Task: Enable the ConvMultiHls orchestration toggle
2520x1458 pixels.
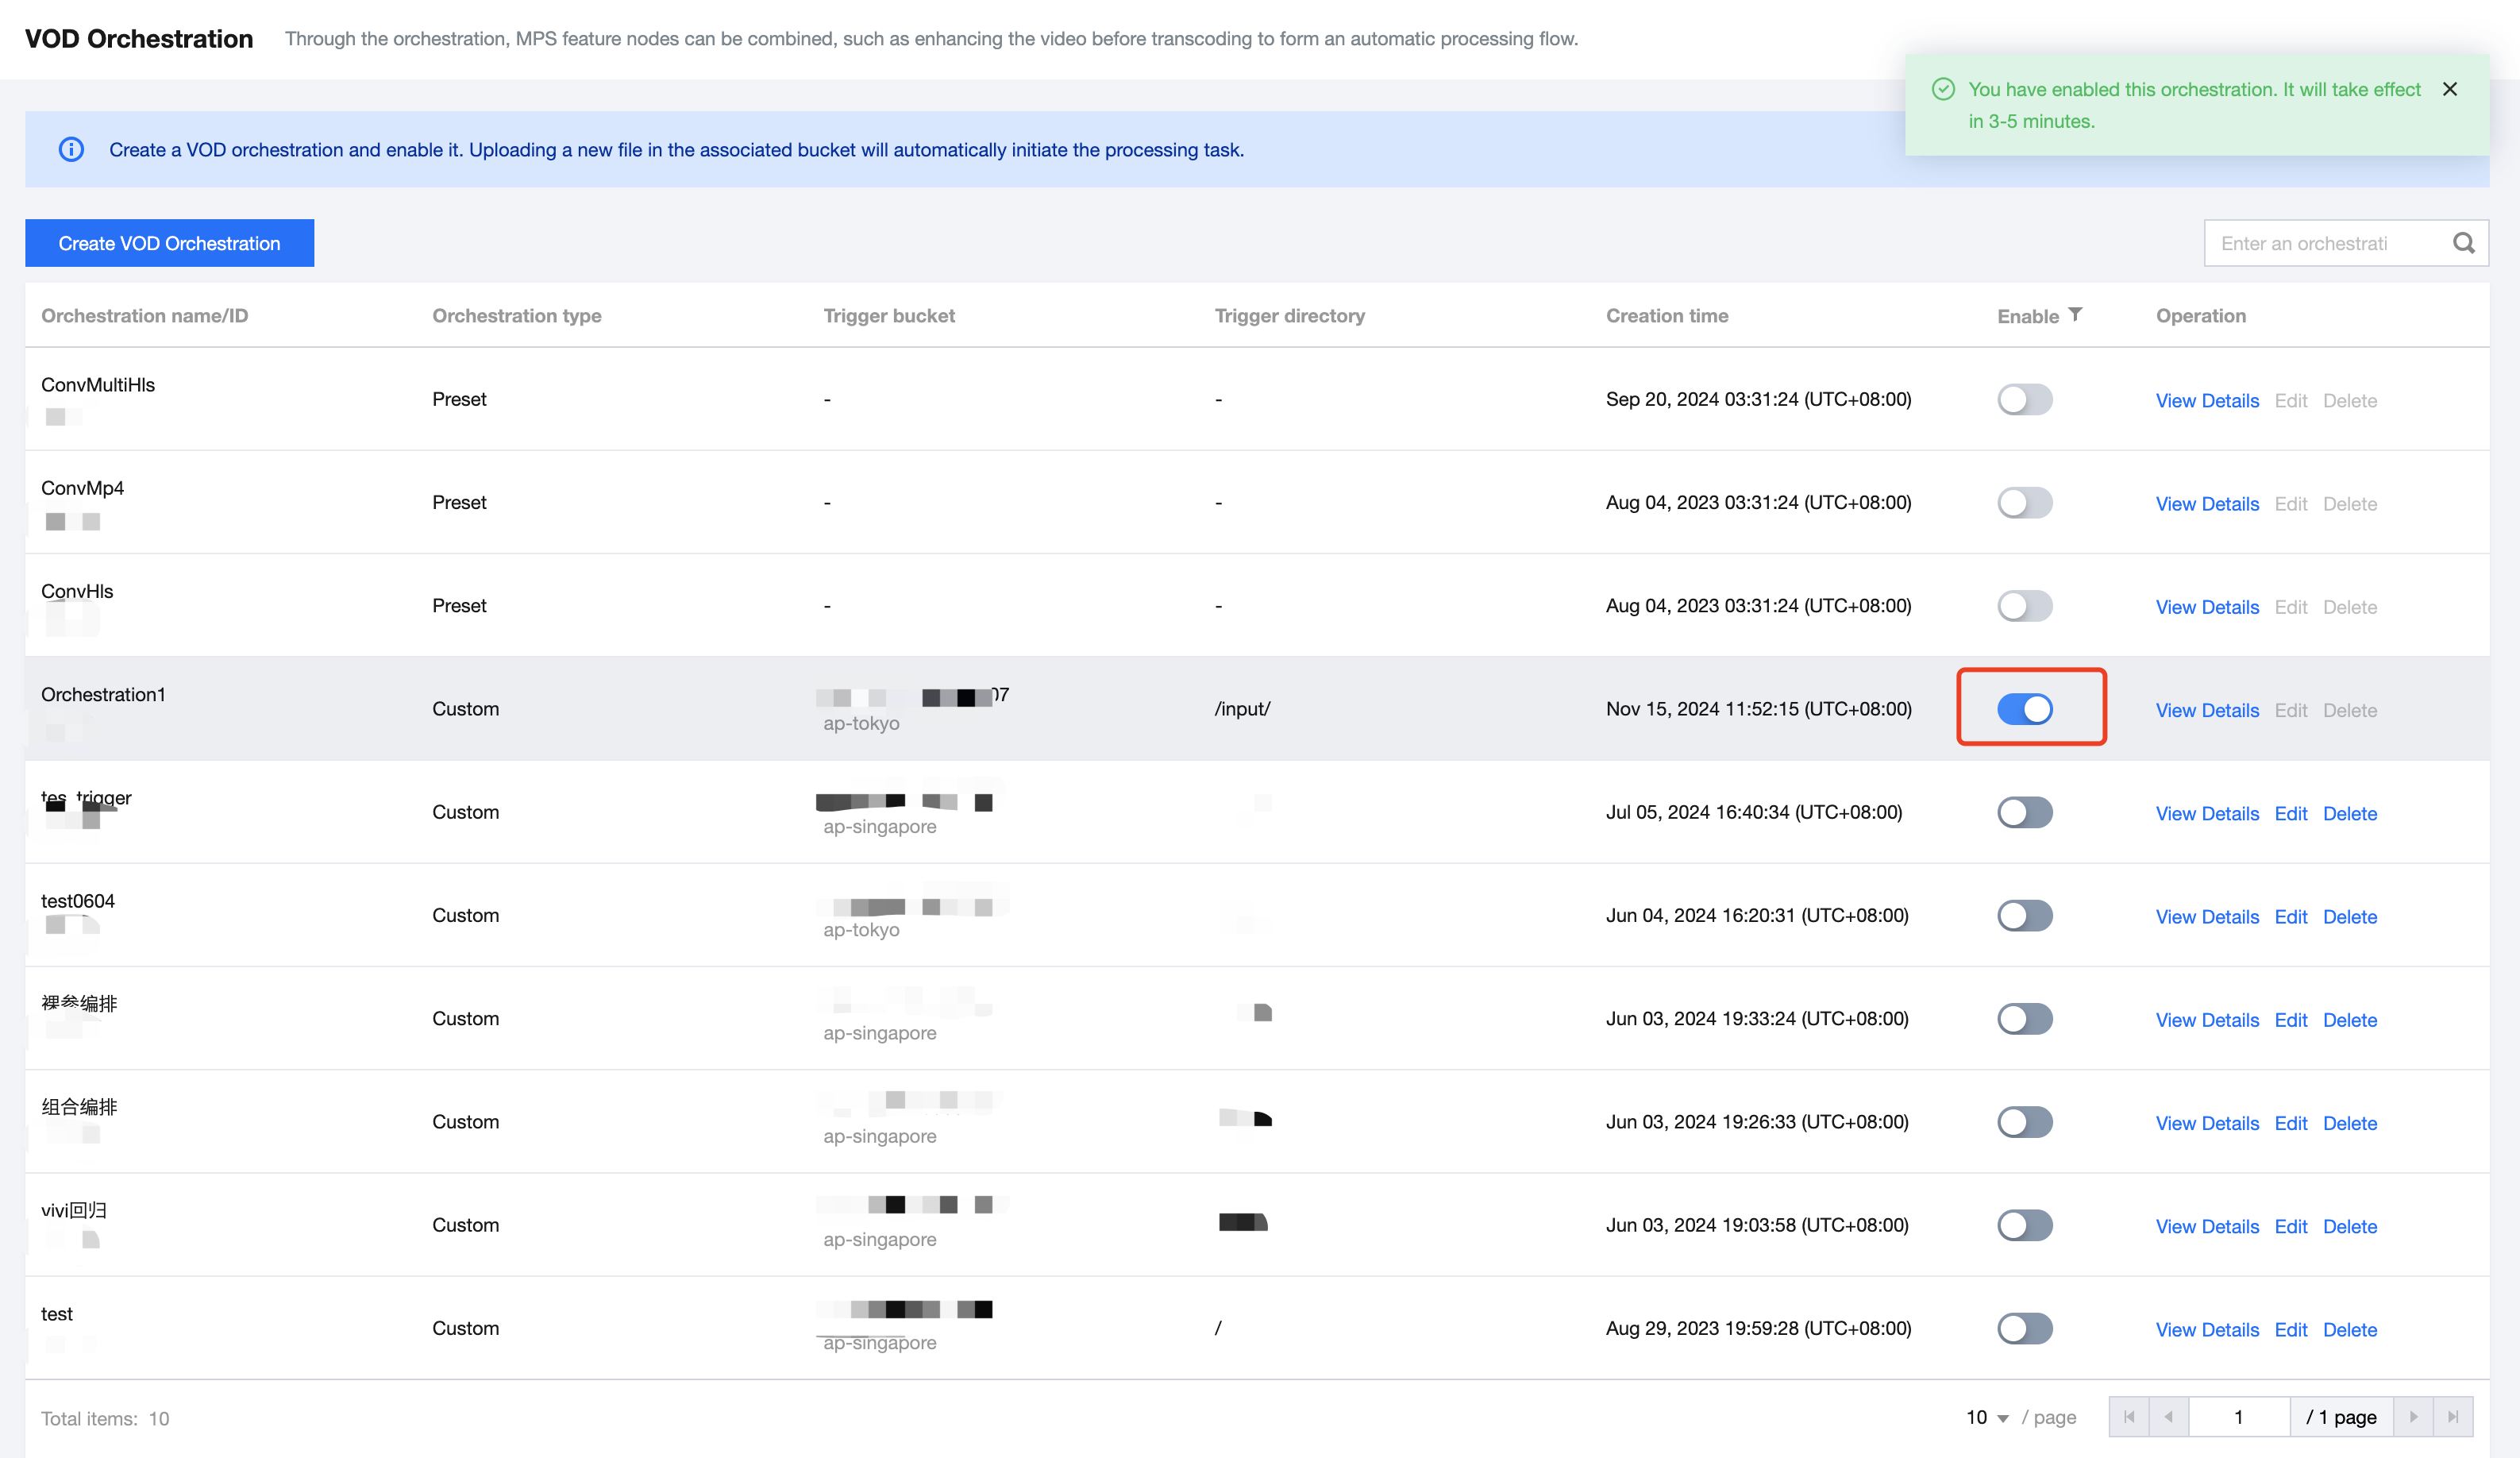Action: [x=2024, y=399]
